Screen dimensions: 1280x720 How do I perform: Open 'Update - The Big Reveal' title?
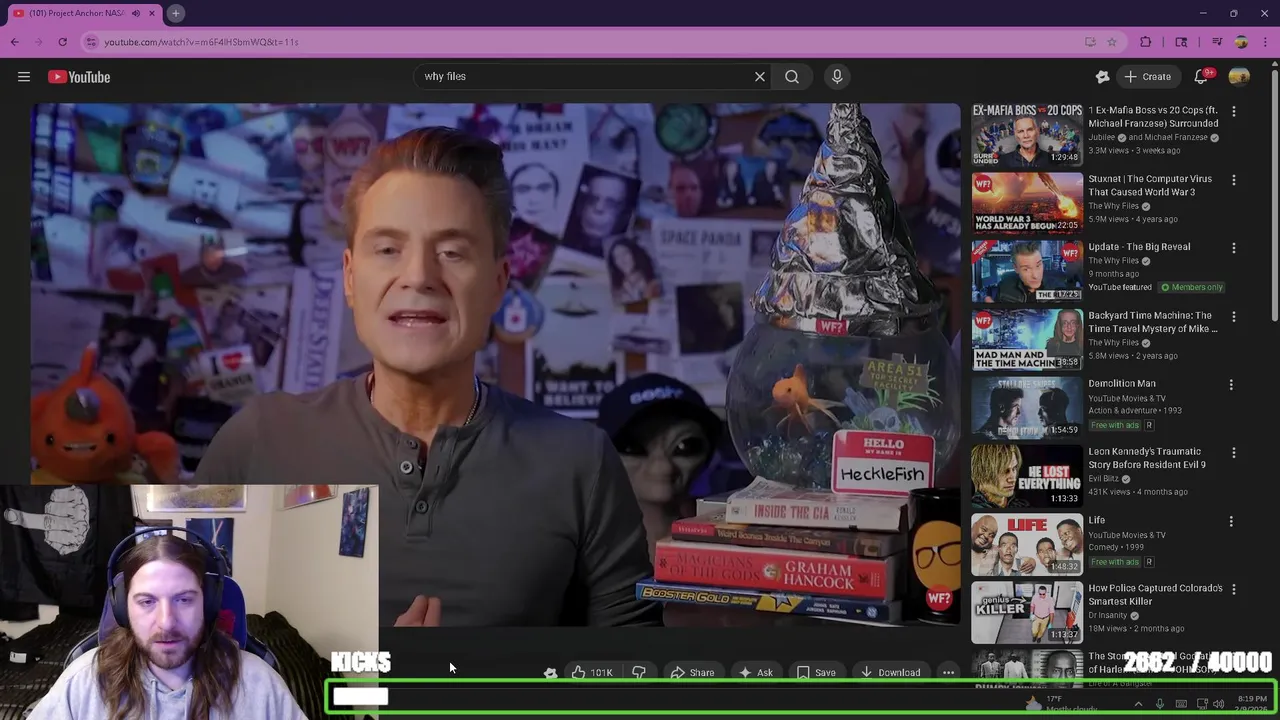(x=1139, y=247)
